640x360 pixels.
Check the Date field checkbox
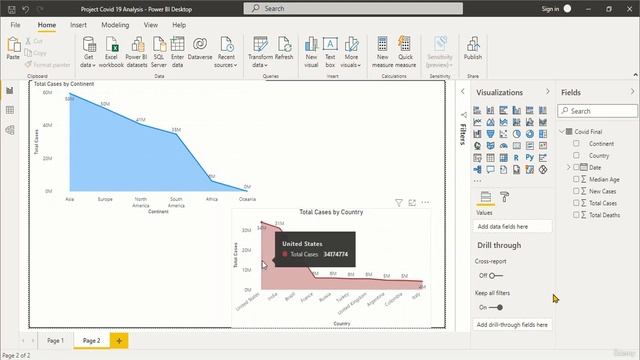click(x=576, y=167)
